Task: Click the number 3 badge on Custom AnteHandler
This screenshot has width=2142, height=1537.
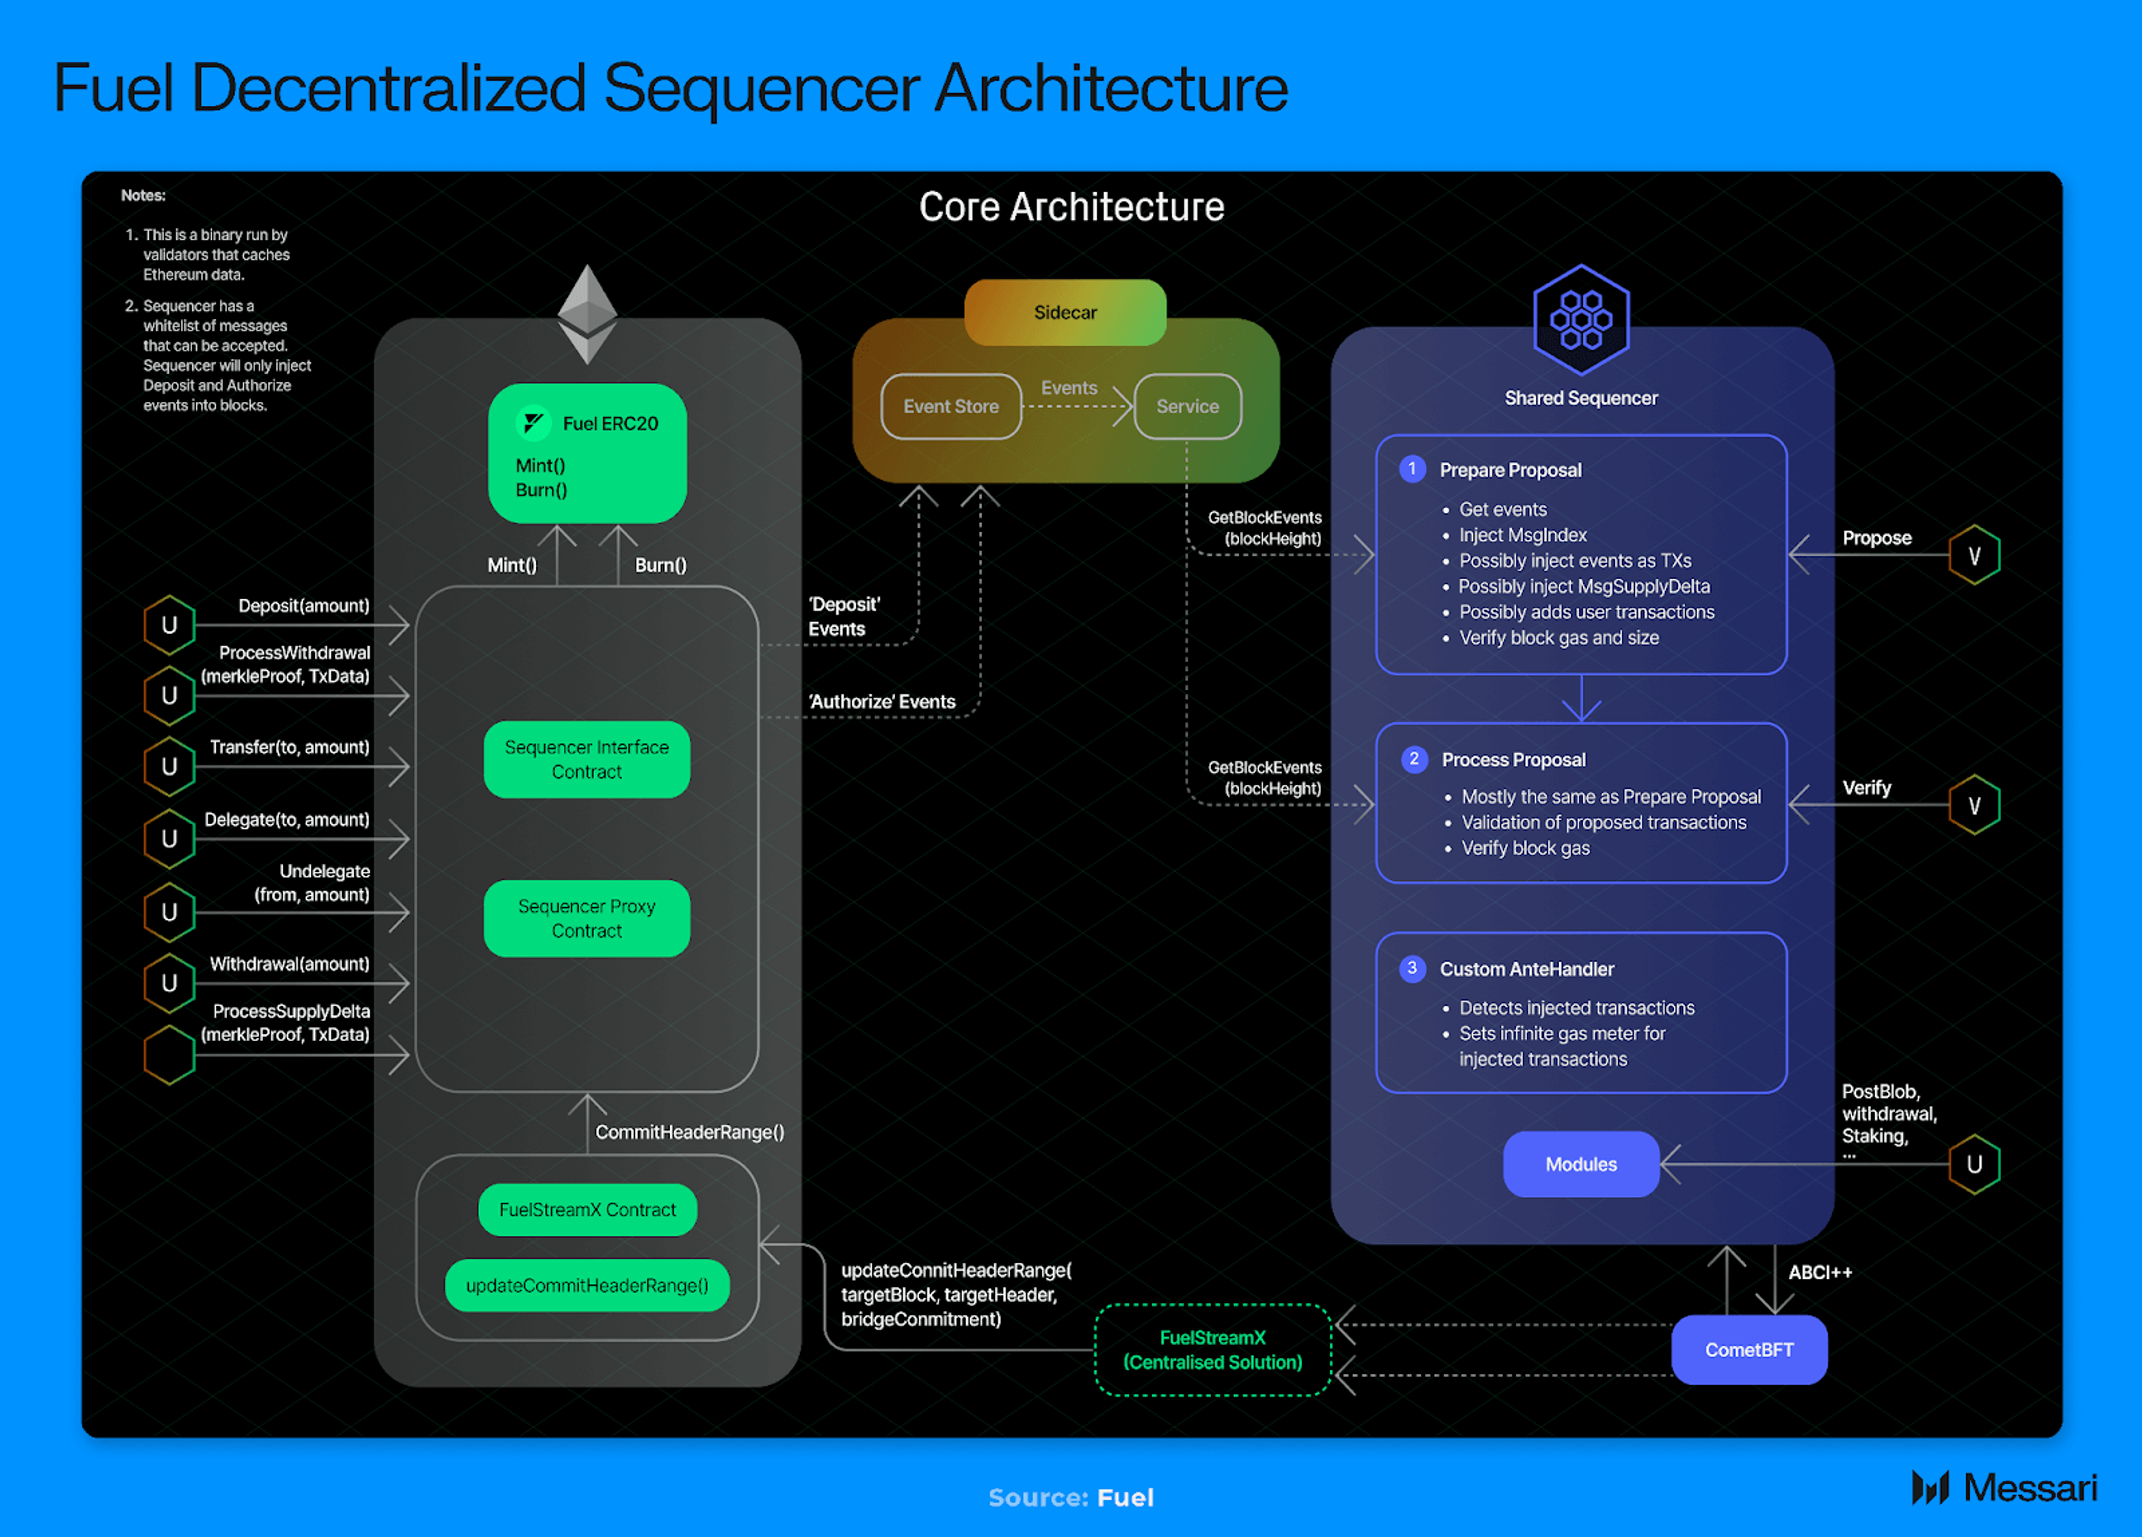Action: (x=1412, y=968)
